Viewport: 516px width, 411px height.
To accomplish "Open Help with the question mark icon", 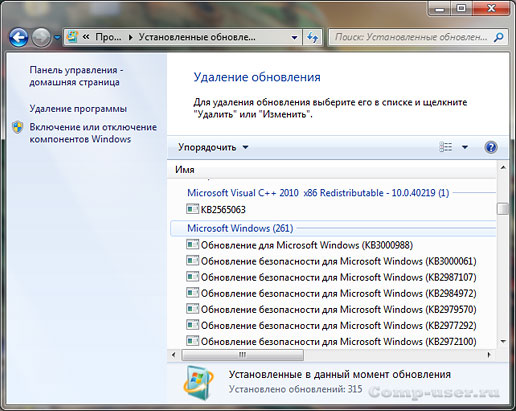I will click(491, 147).
